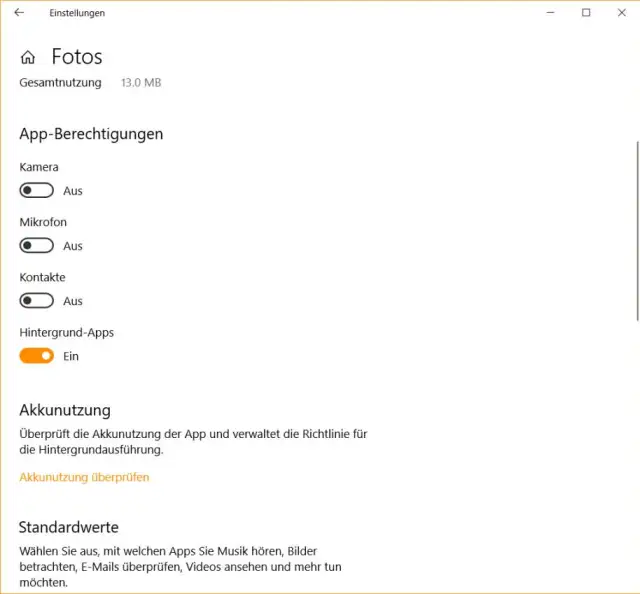Click the Akkunutzung section heading
Viewport: 640px width, 594px height.
65,410
